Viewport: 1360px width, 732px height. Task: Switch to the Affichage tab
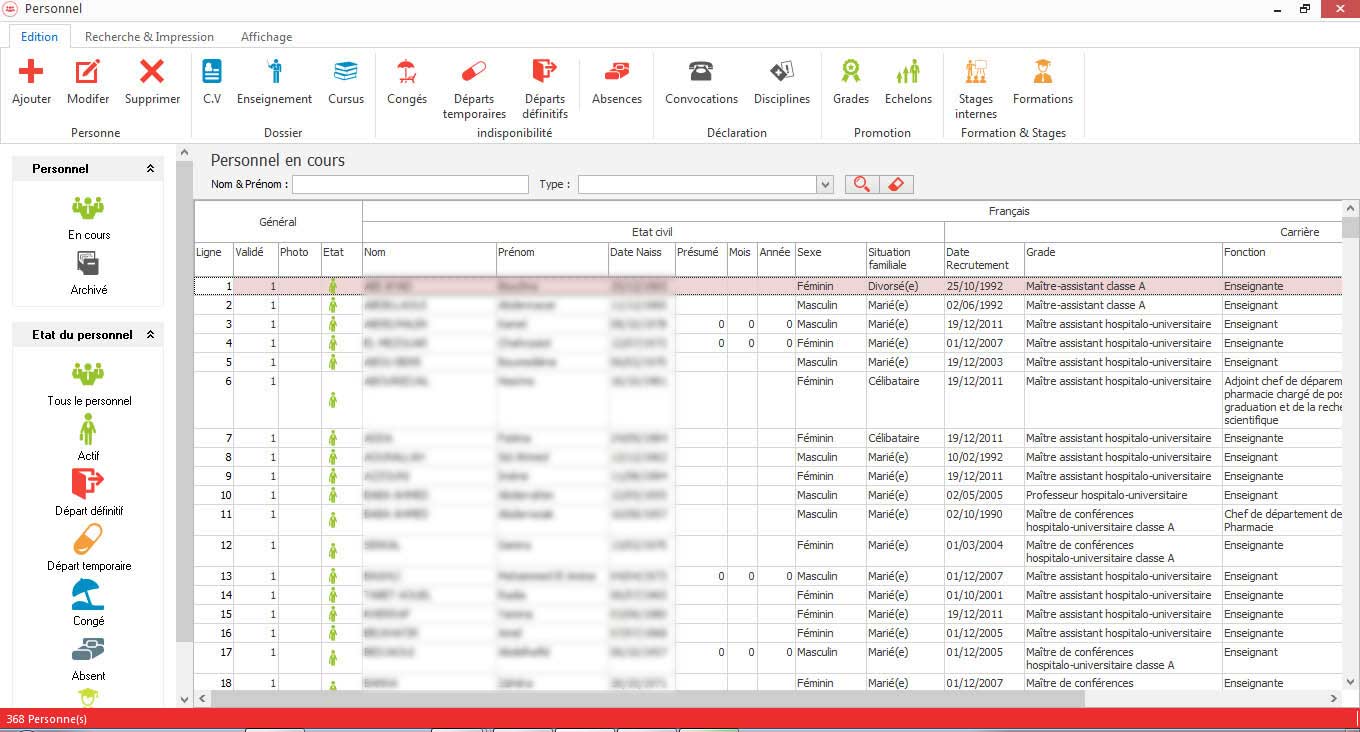click(266, 37)
